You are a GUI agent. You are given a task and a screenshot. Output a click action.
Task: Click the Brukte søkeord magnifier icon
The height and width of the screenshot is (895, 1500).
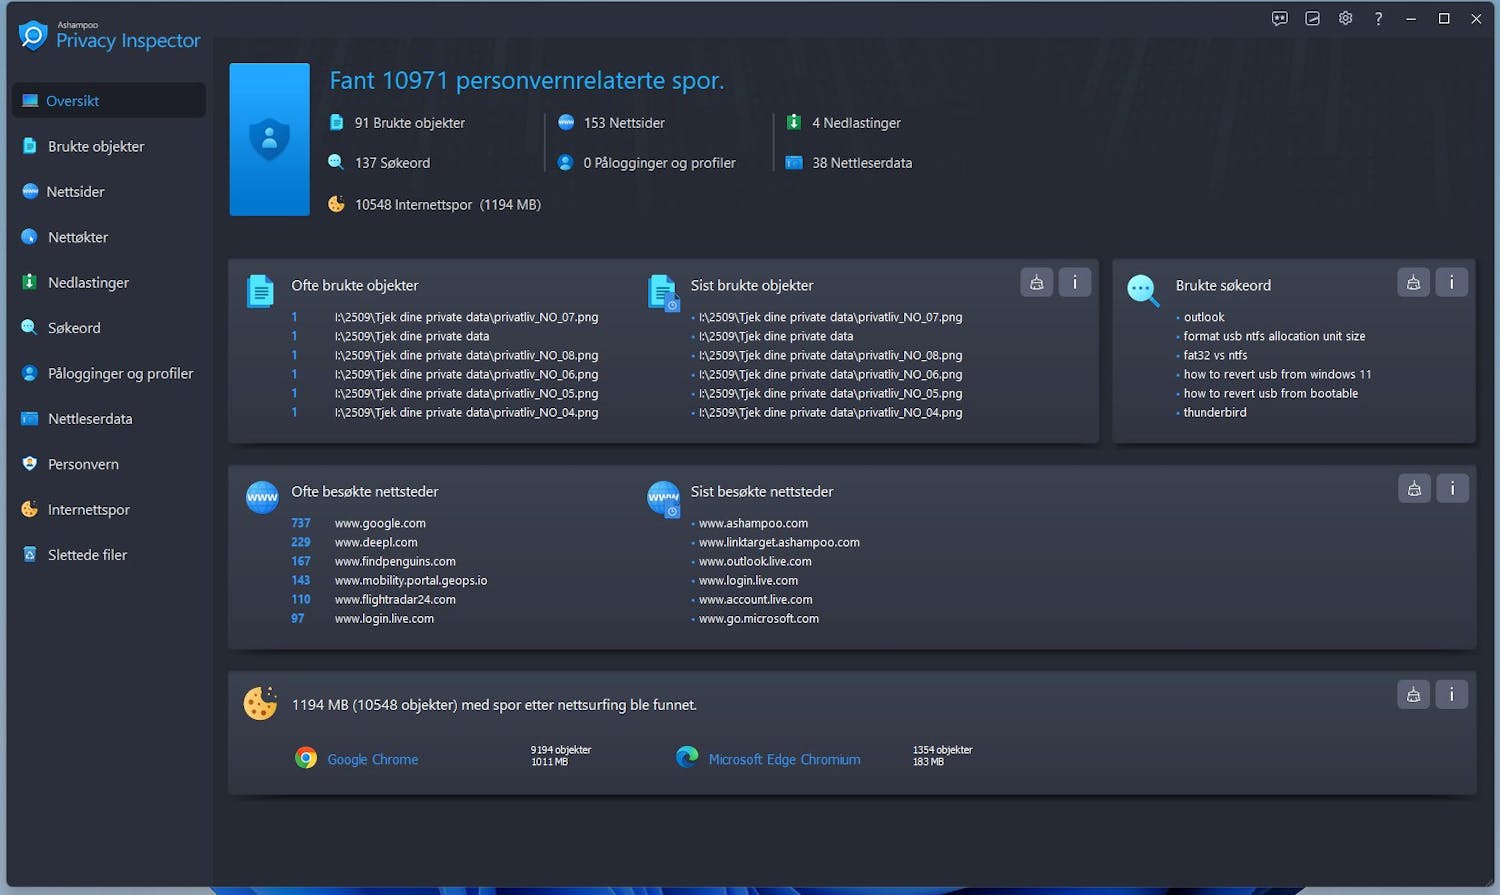(x=1143, y=291)
